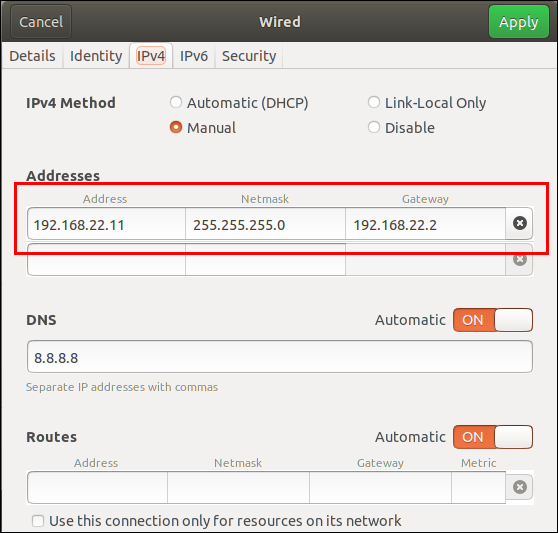
Task: Switch to the Details tab
Action: coord(32,56)
